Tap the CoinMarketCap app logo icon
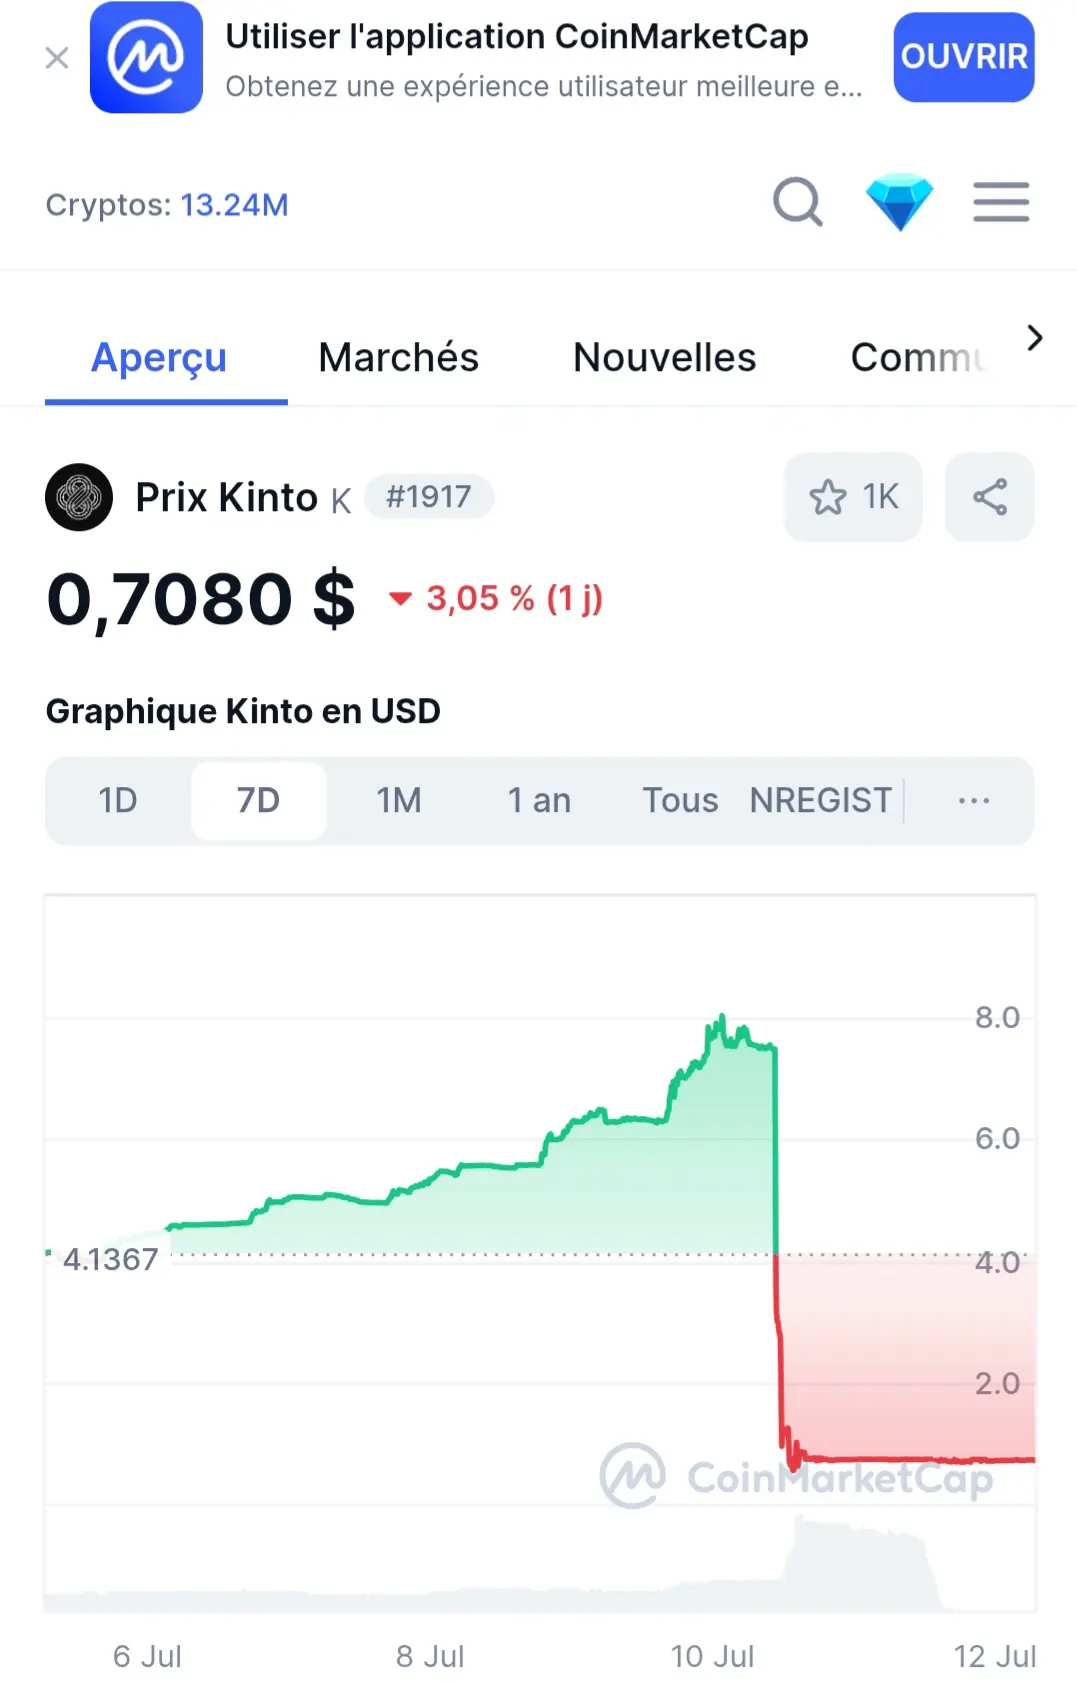1077x1684 pixels. (146, 57)
